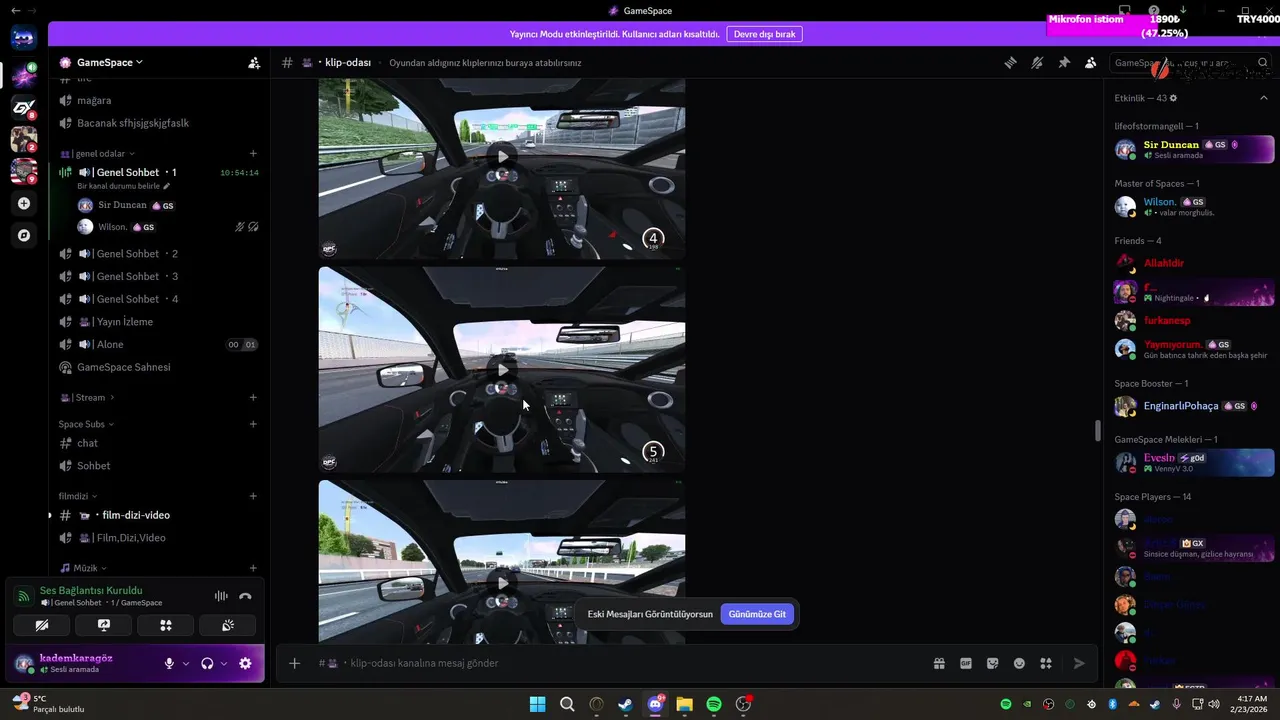Open headphone output options arrow

pos(223,663)
